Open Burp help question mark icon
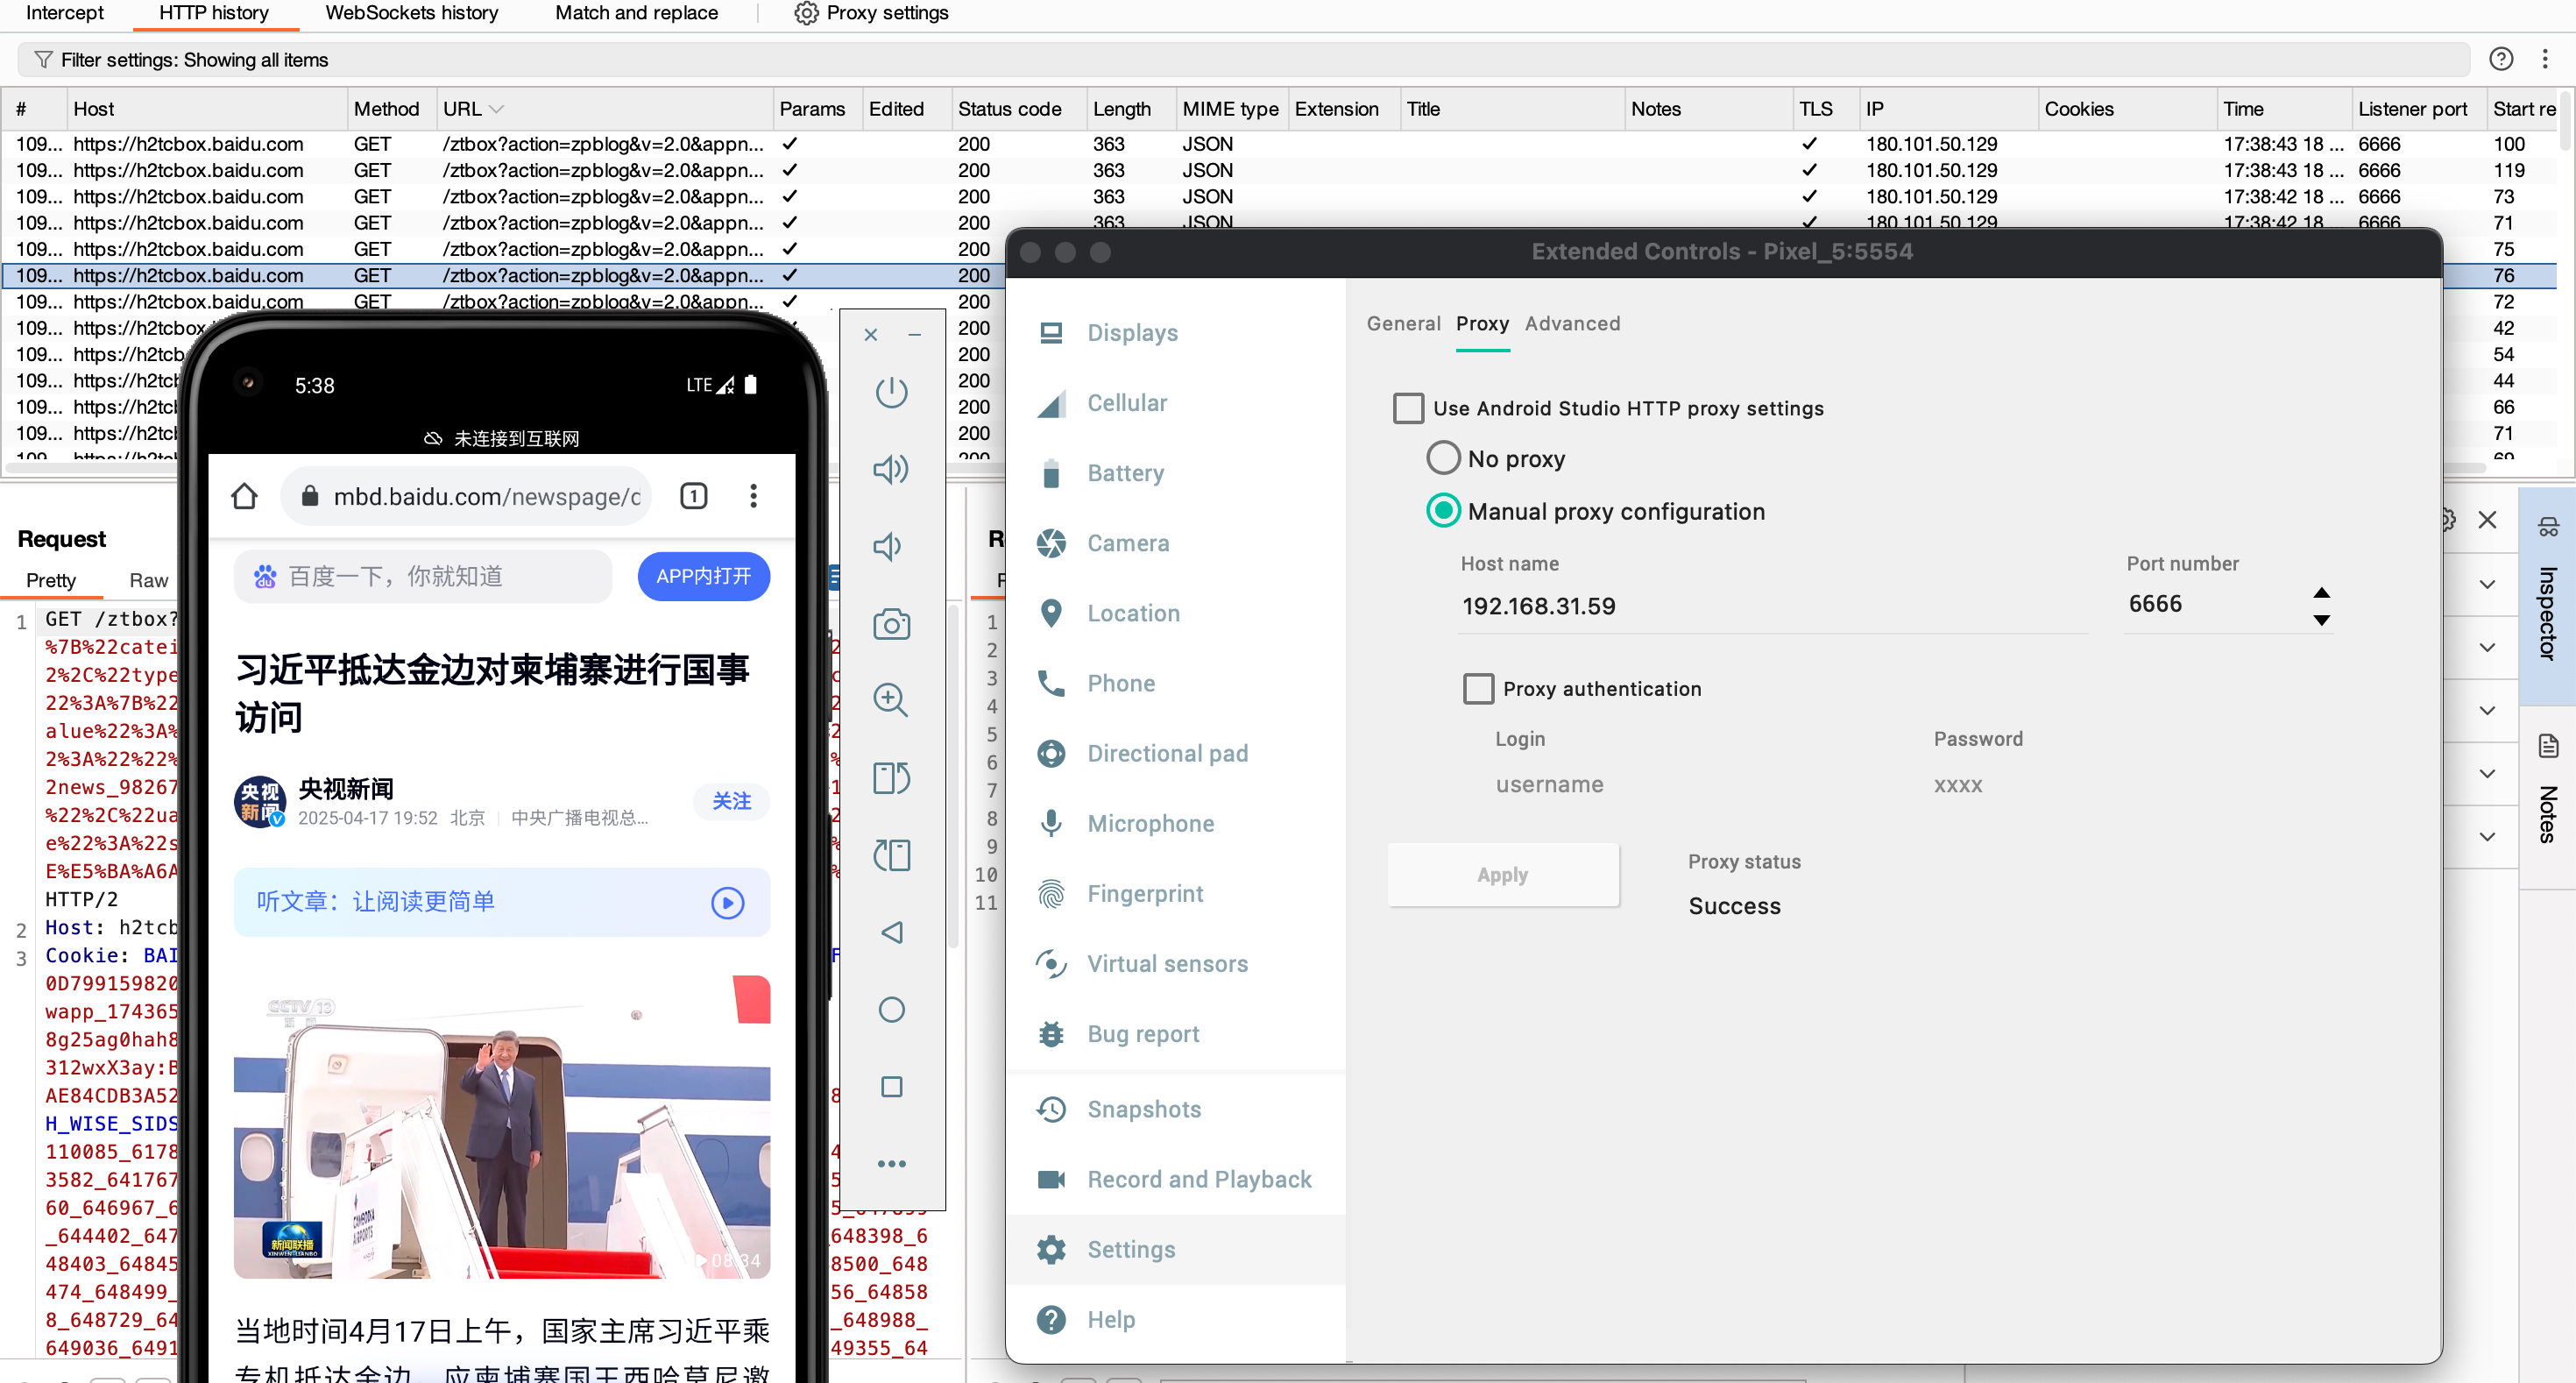The image size is (2576, 1383). pyautogui.click(x=2501, y=59)
